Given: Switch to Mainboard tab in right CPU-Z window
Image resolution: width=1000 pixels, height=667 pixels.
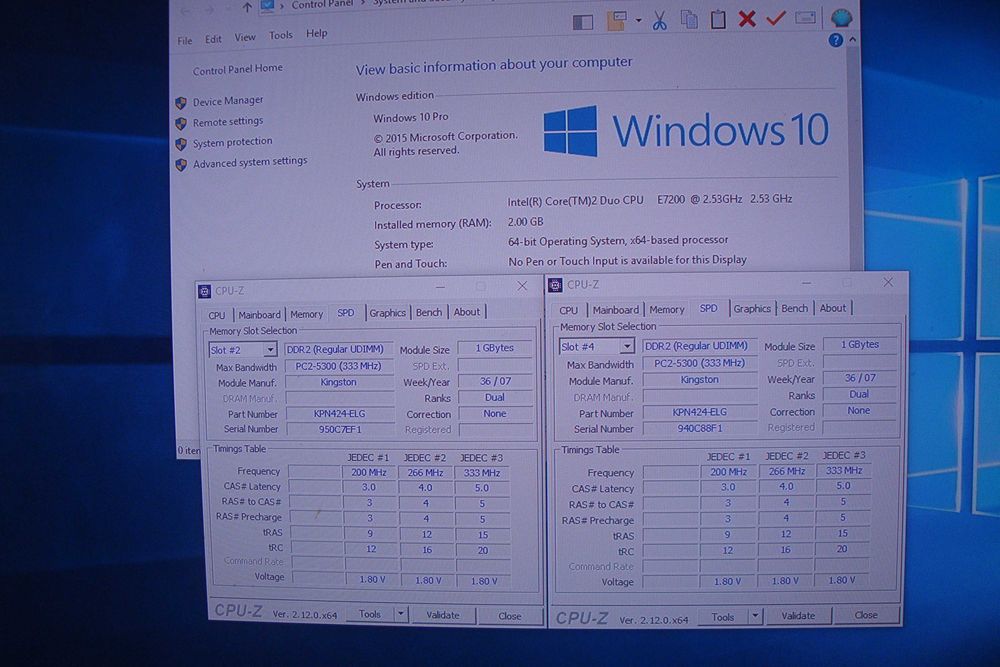Looking at the screenshot, I should tap(615, 309).
